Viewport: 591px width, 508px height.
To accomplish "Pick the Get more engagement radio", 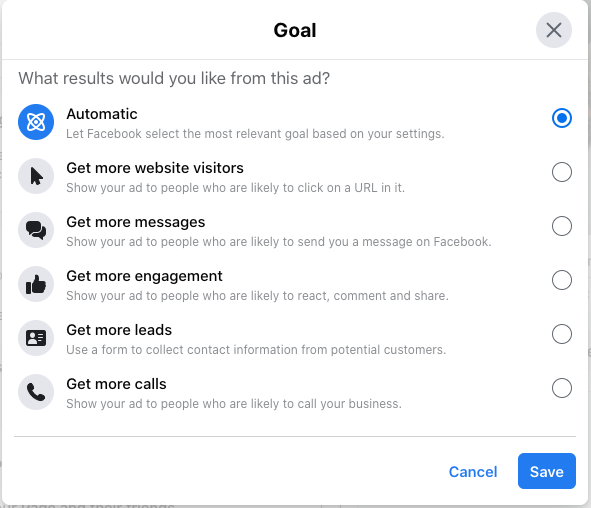I will click(562, 280).
